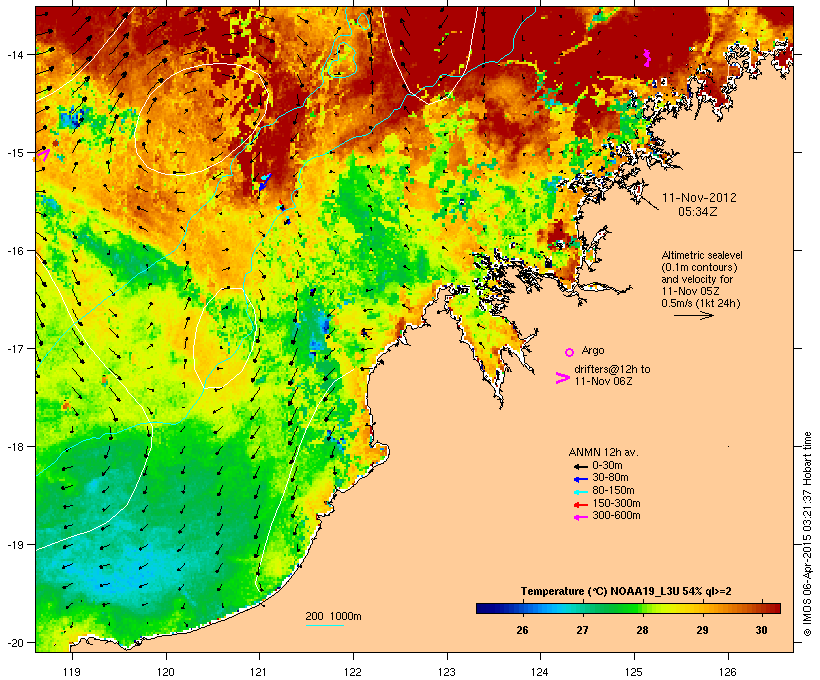Image resolution: width=820 pixels, height=680 pixels.
Task: Click the longitude axis label 122
Action: point(353,672)
